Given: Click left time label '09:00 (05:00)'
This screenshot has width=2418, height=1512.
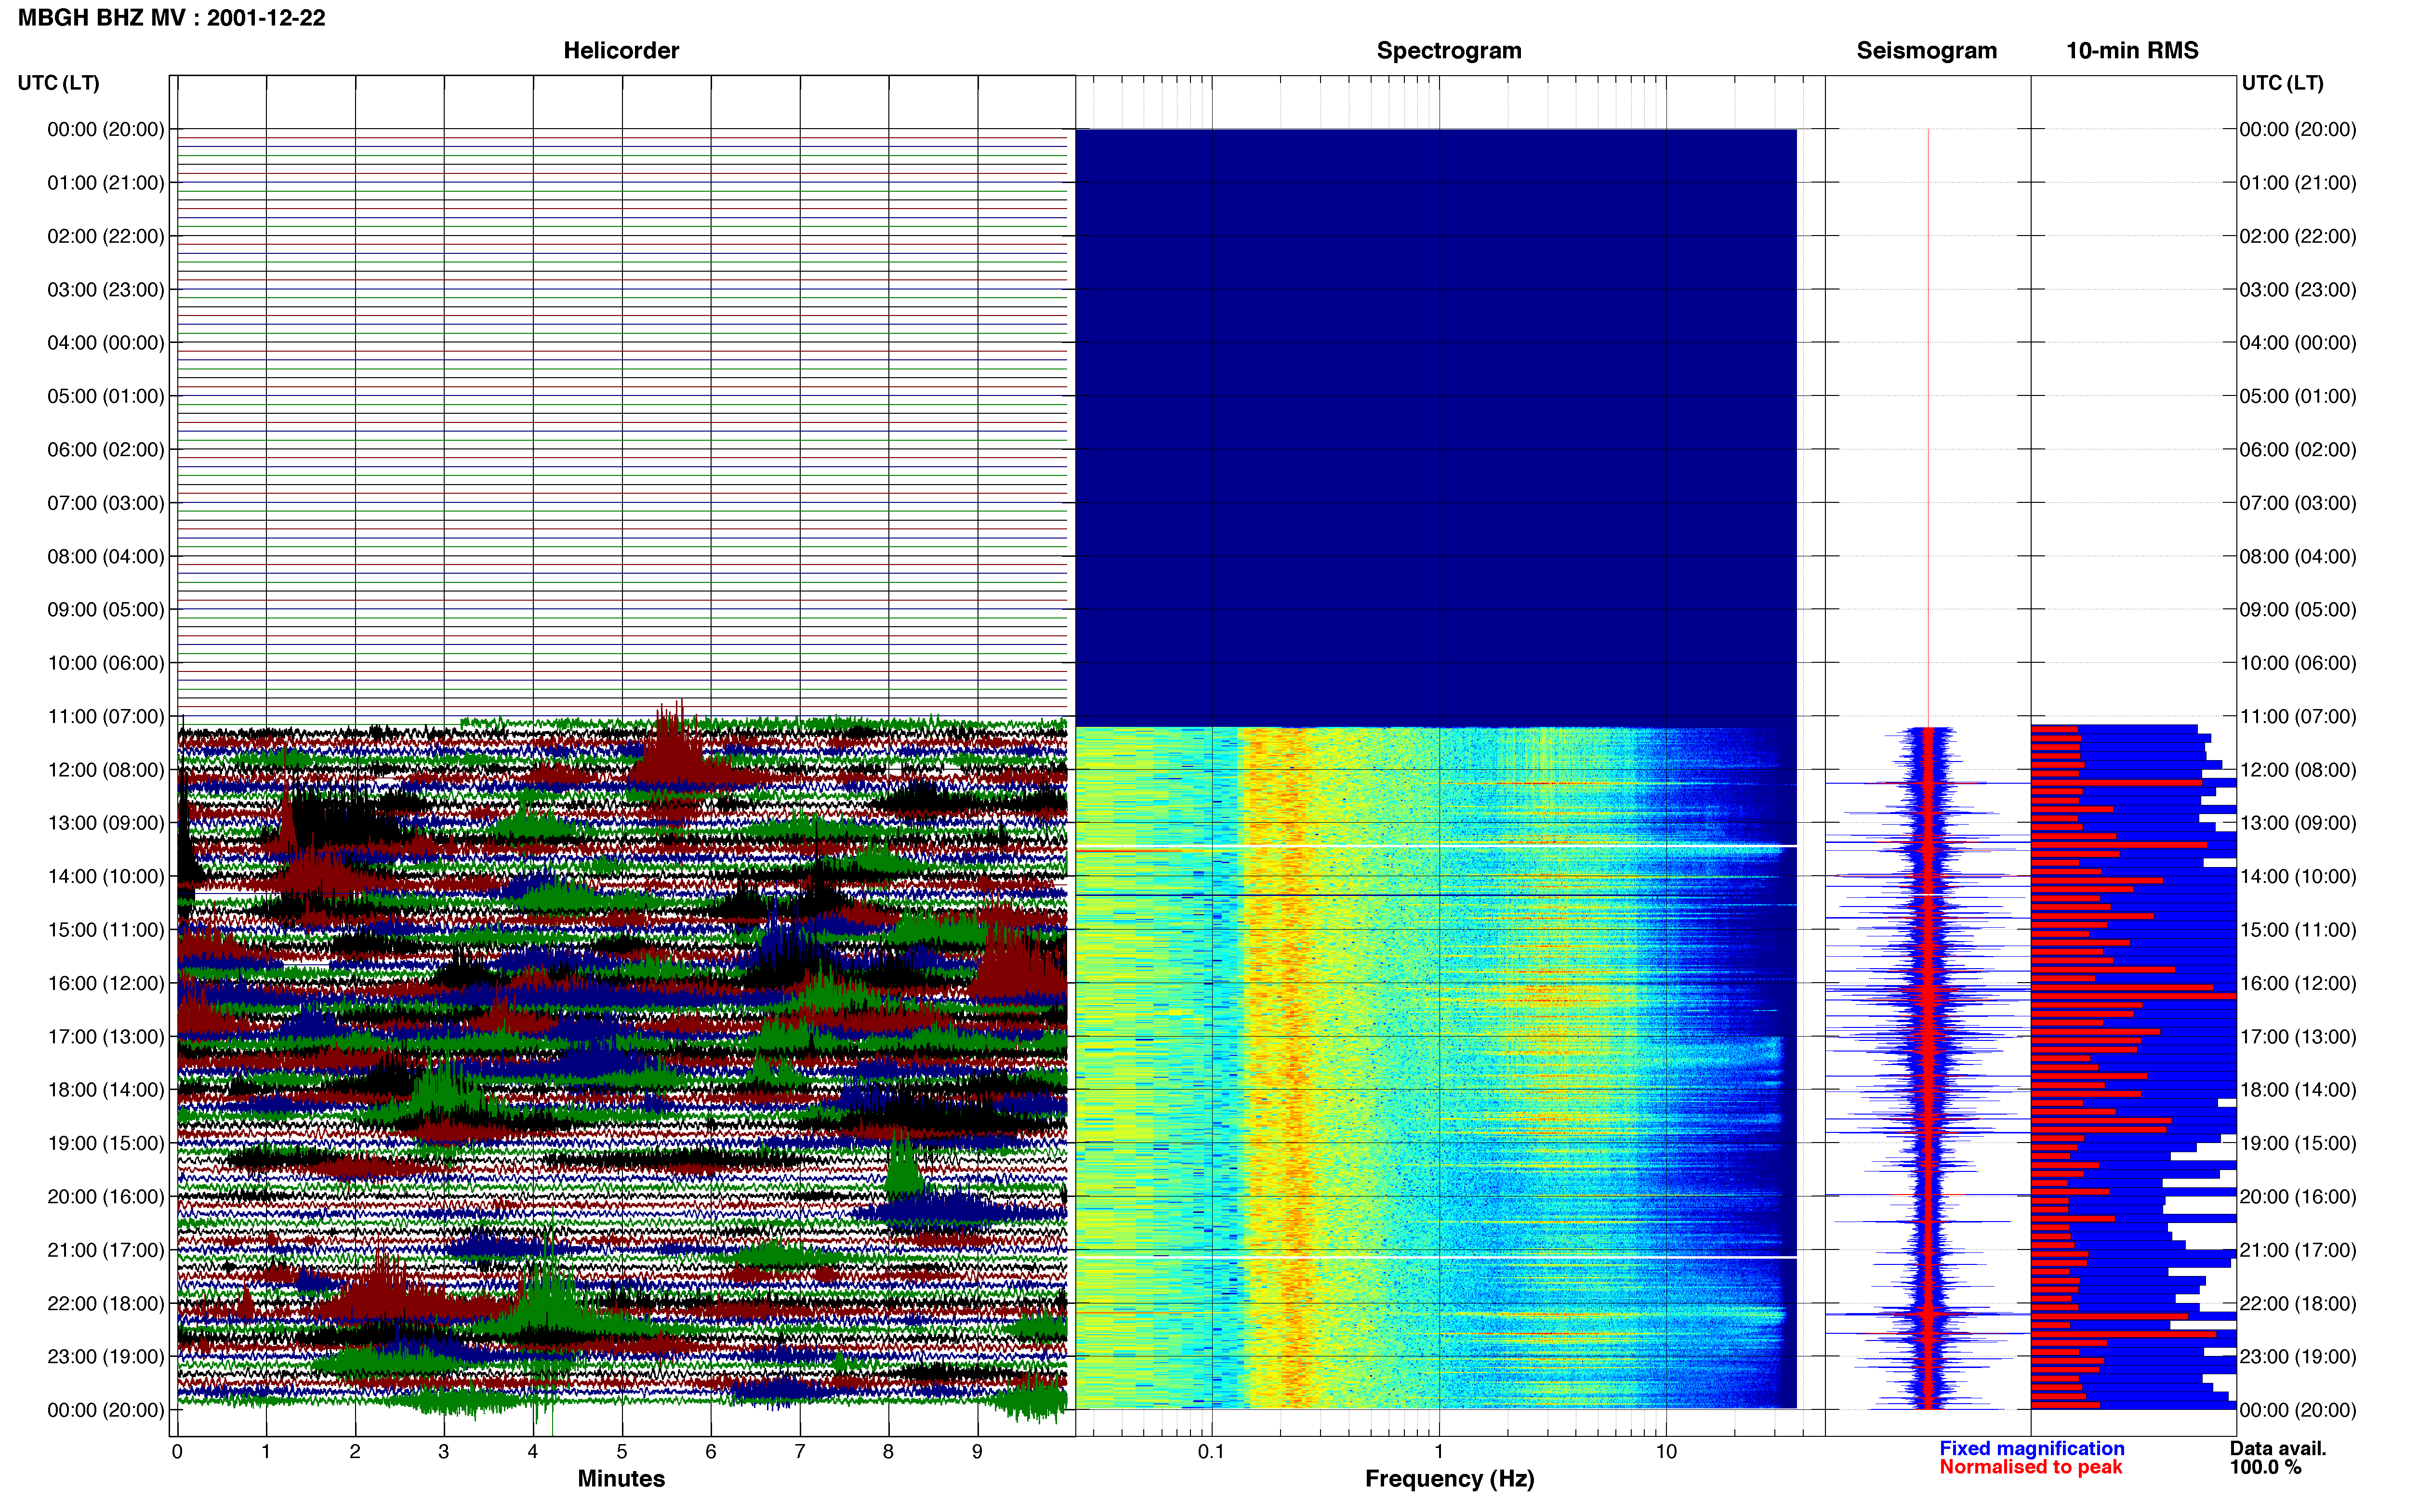Looking at the screenshot, I should [106, 610].
